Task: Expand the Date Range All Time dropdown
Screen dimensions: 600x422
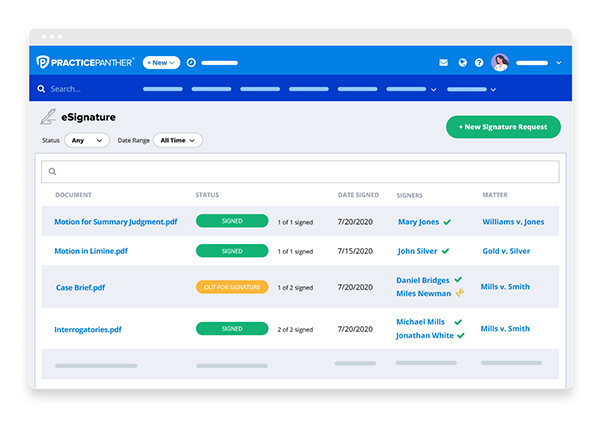Action: 178,140
